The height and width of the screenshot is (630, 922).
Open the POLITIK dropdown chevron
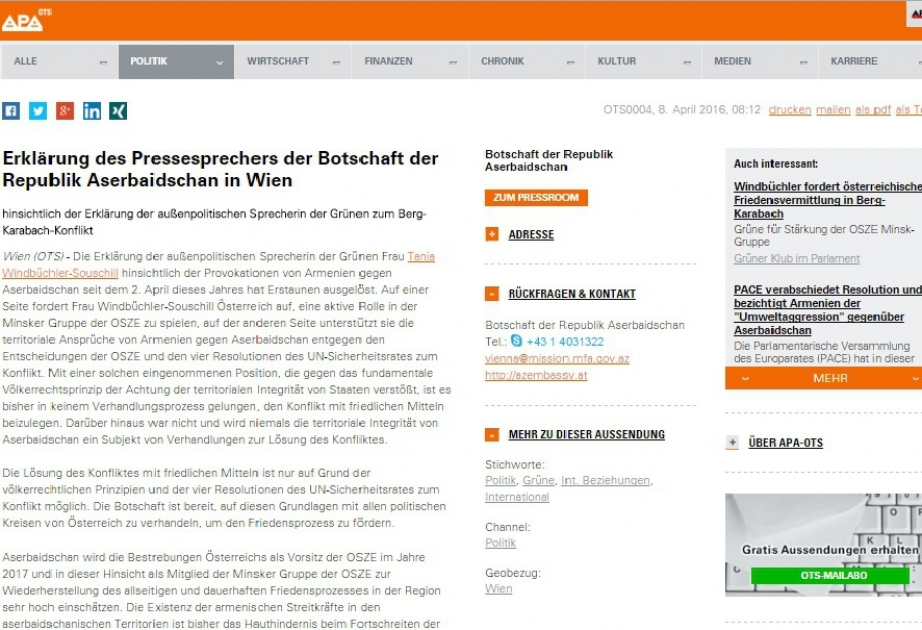point(219,62)
